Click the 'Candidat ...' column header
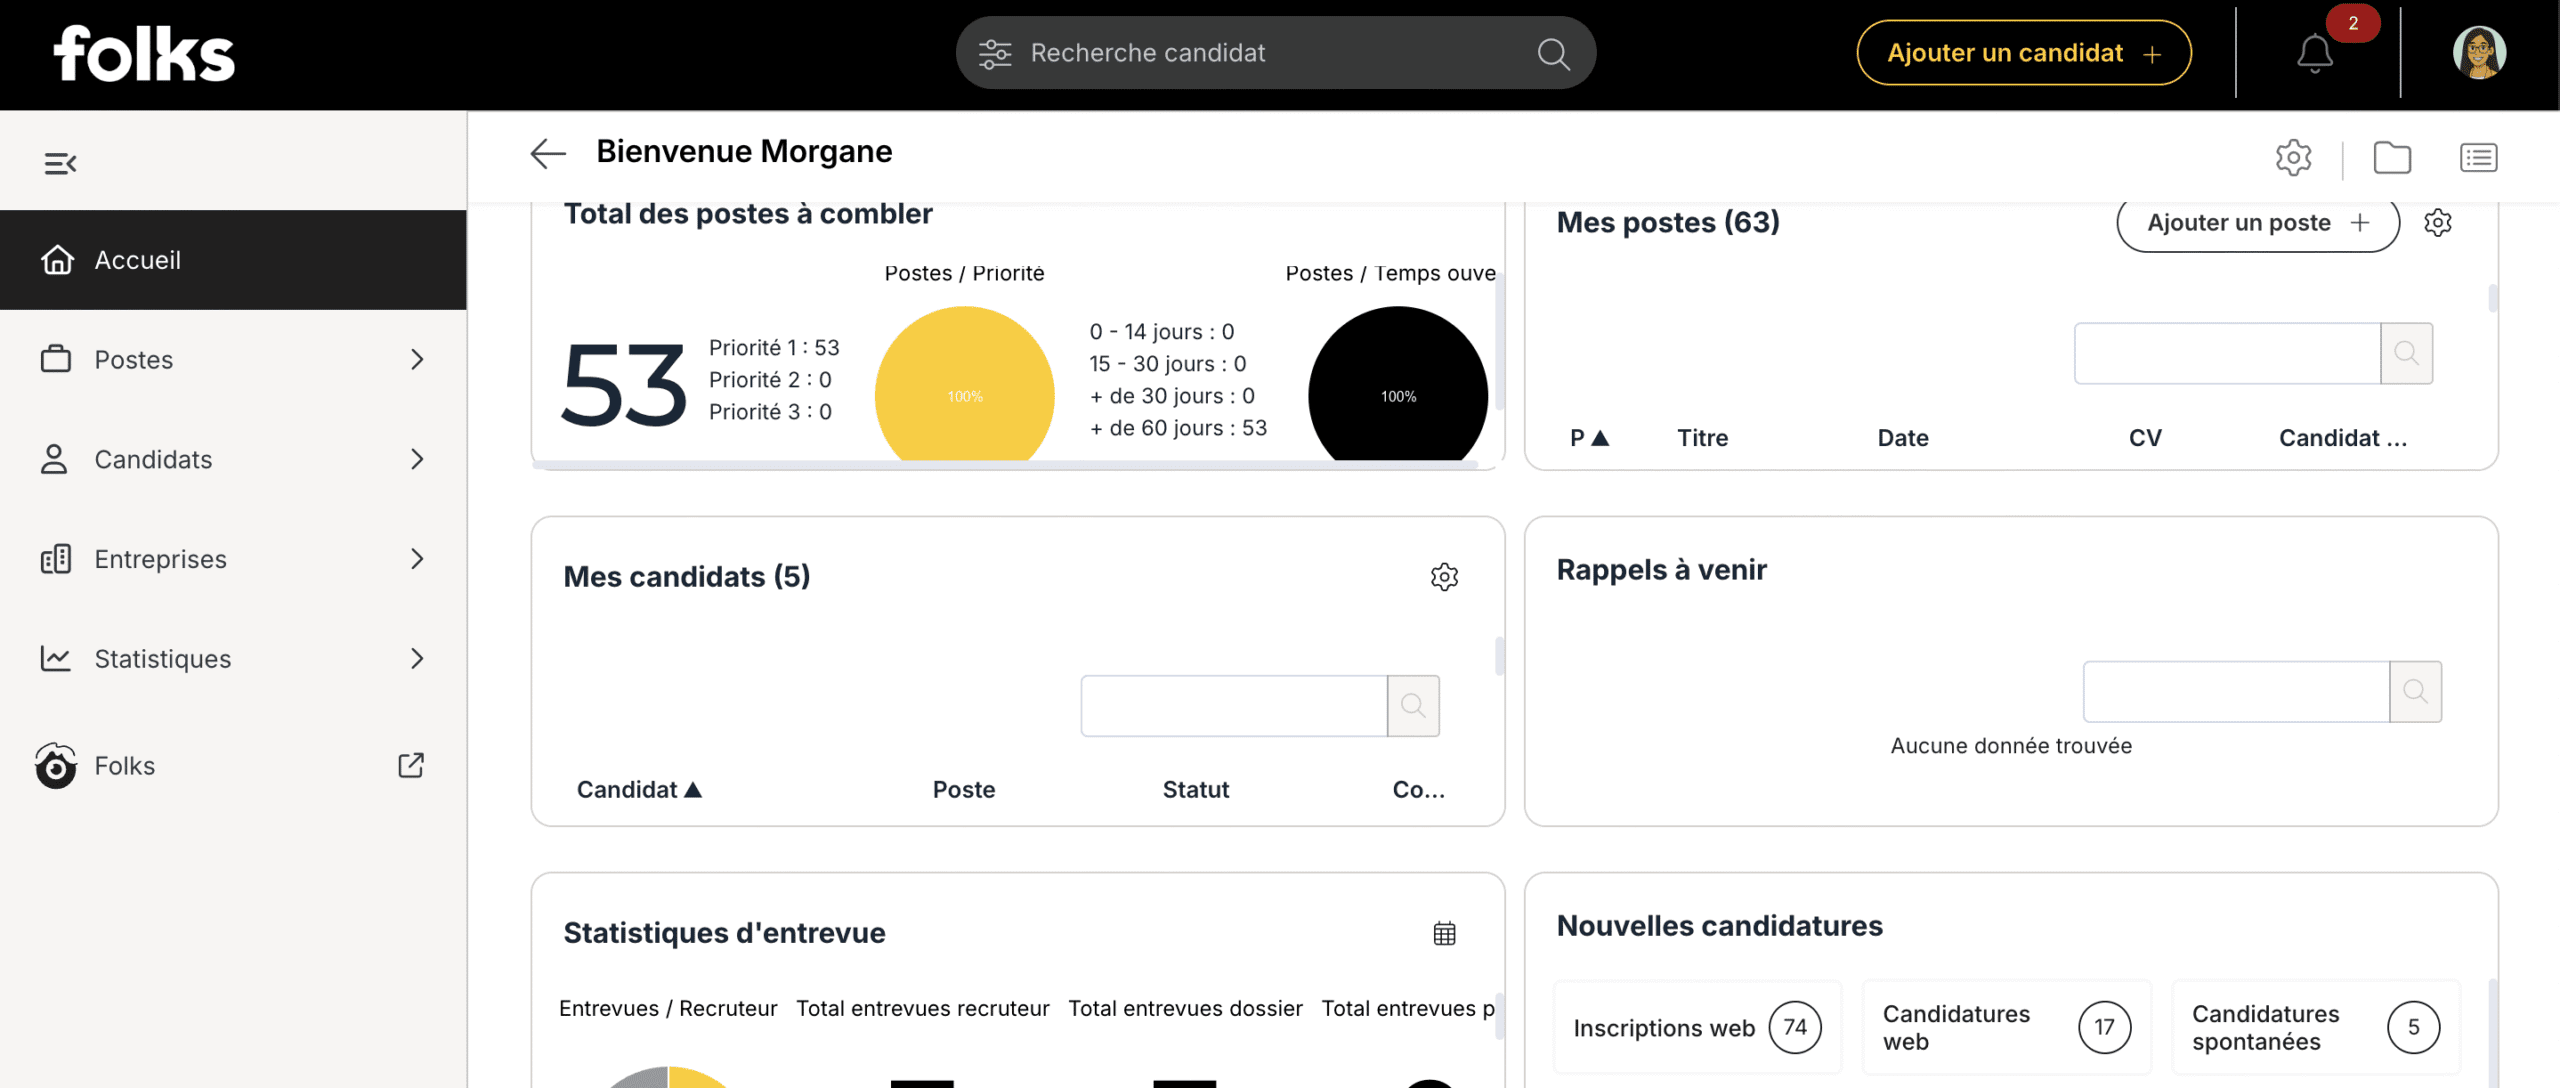 tap(2342, 438)
